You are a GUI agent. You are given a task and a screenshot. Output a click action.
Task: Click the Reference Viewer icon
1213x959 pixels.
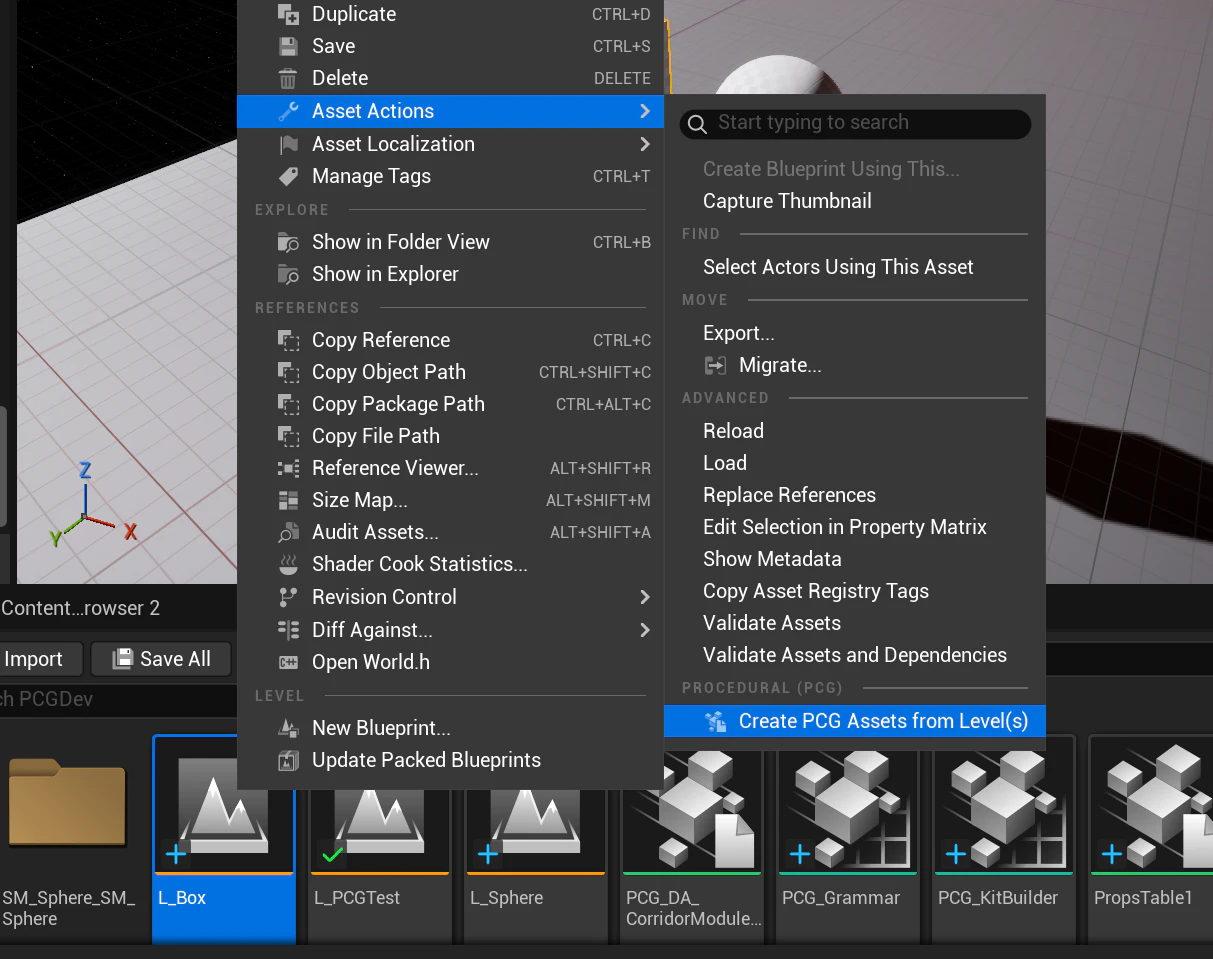288,468
